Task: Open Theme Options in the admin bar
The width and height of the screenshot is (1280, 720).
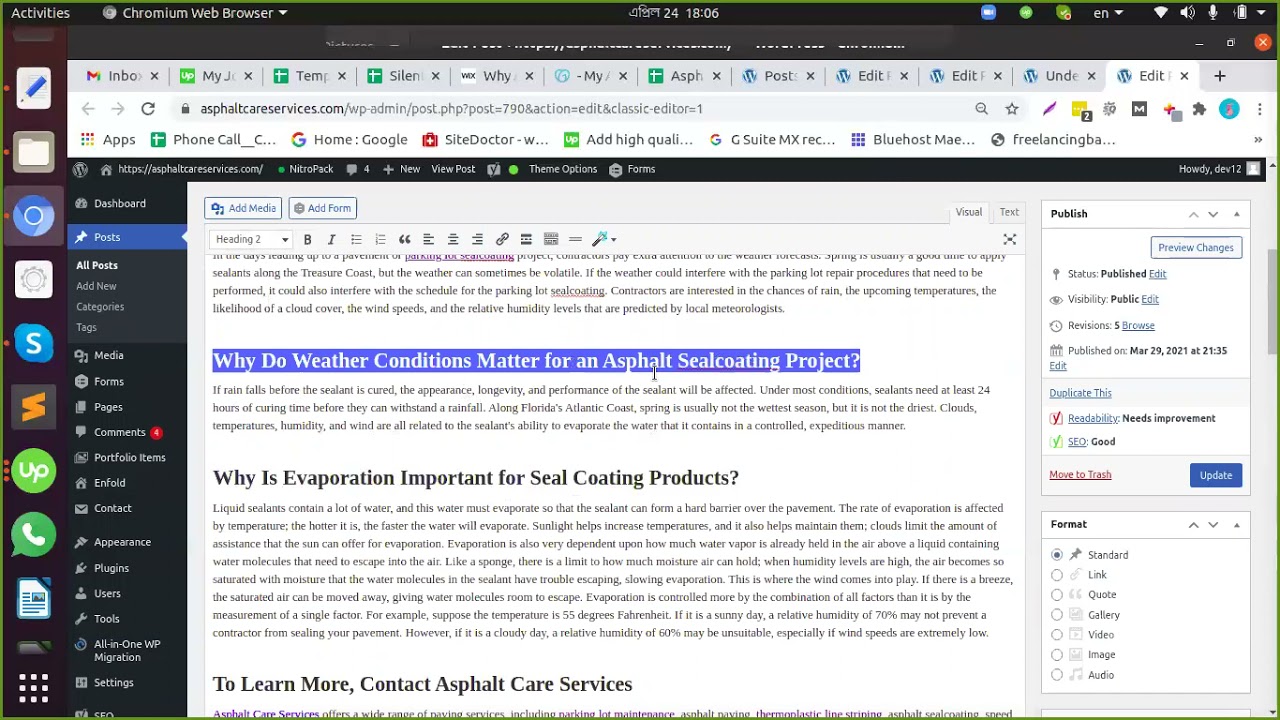Action: point(563,169)
